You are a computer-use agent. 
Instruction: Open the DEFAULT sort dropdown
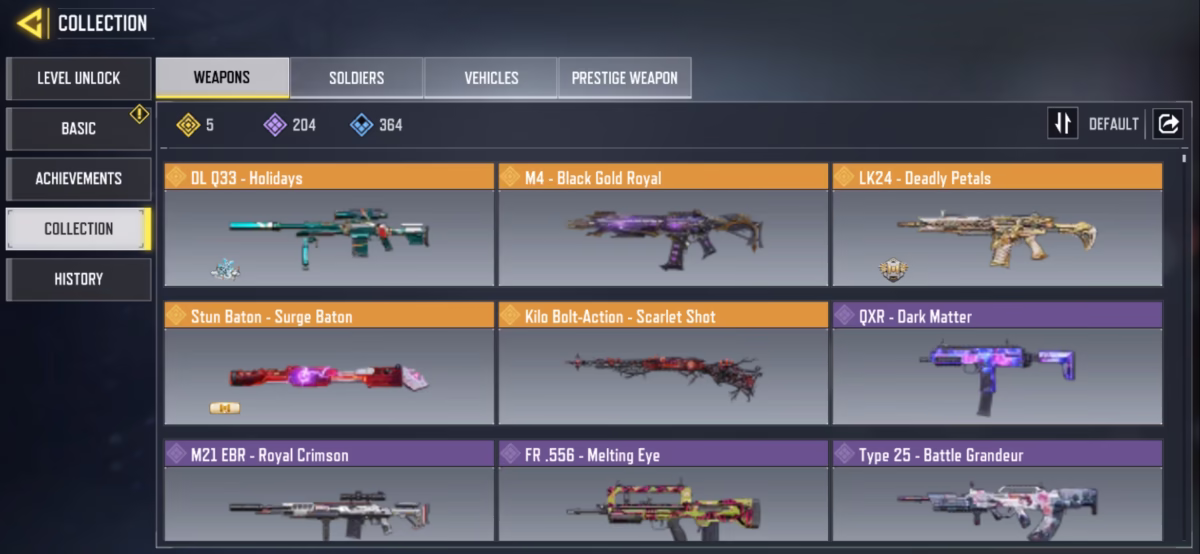point(1113,124)
